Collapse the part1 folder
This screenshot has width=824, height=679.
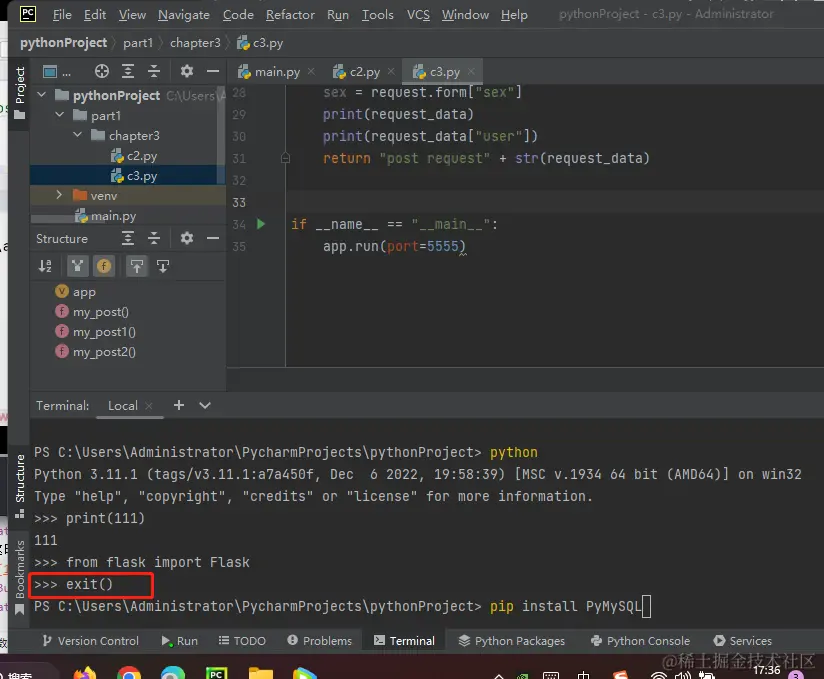59,115
